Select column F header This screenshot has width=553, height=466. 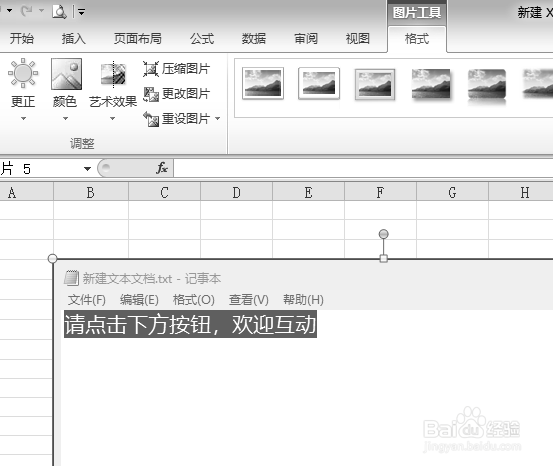[x=380, y=193]
